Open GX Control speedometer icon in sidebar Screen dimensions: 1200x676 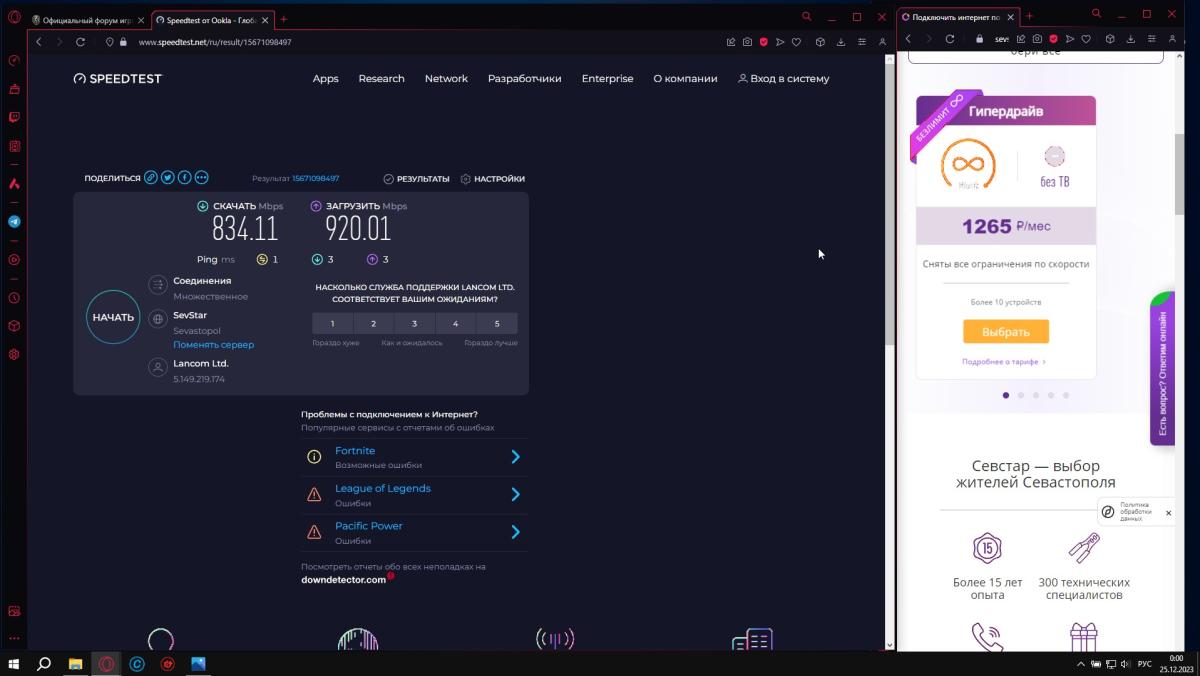(x=14, y=60)
